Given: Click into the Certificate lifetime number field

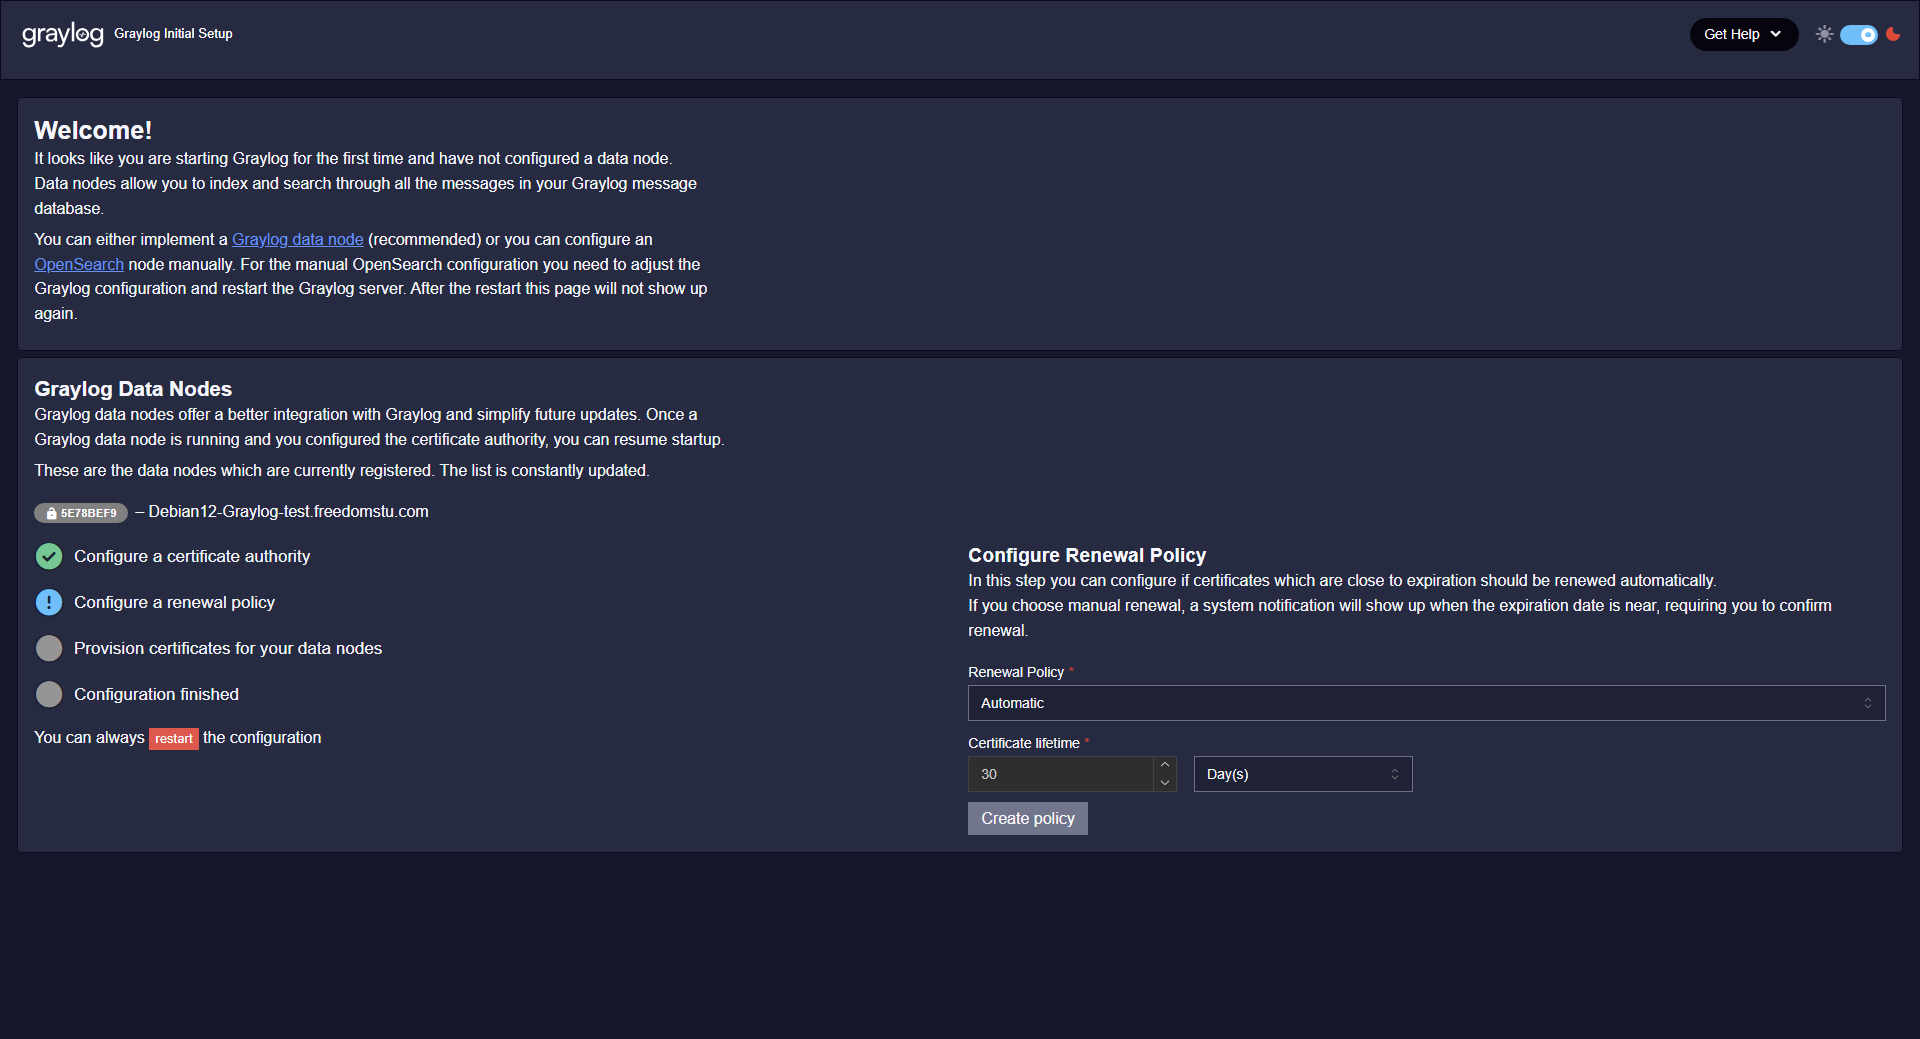Looking at the screenshot, I should click(x=1060, y=774).
